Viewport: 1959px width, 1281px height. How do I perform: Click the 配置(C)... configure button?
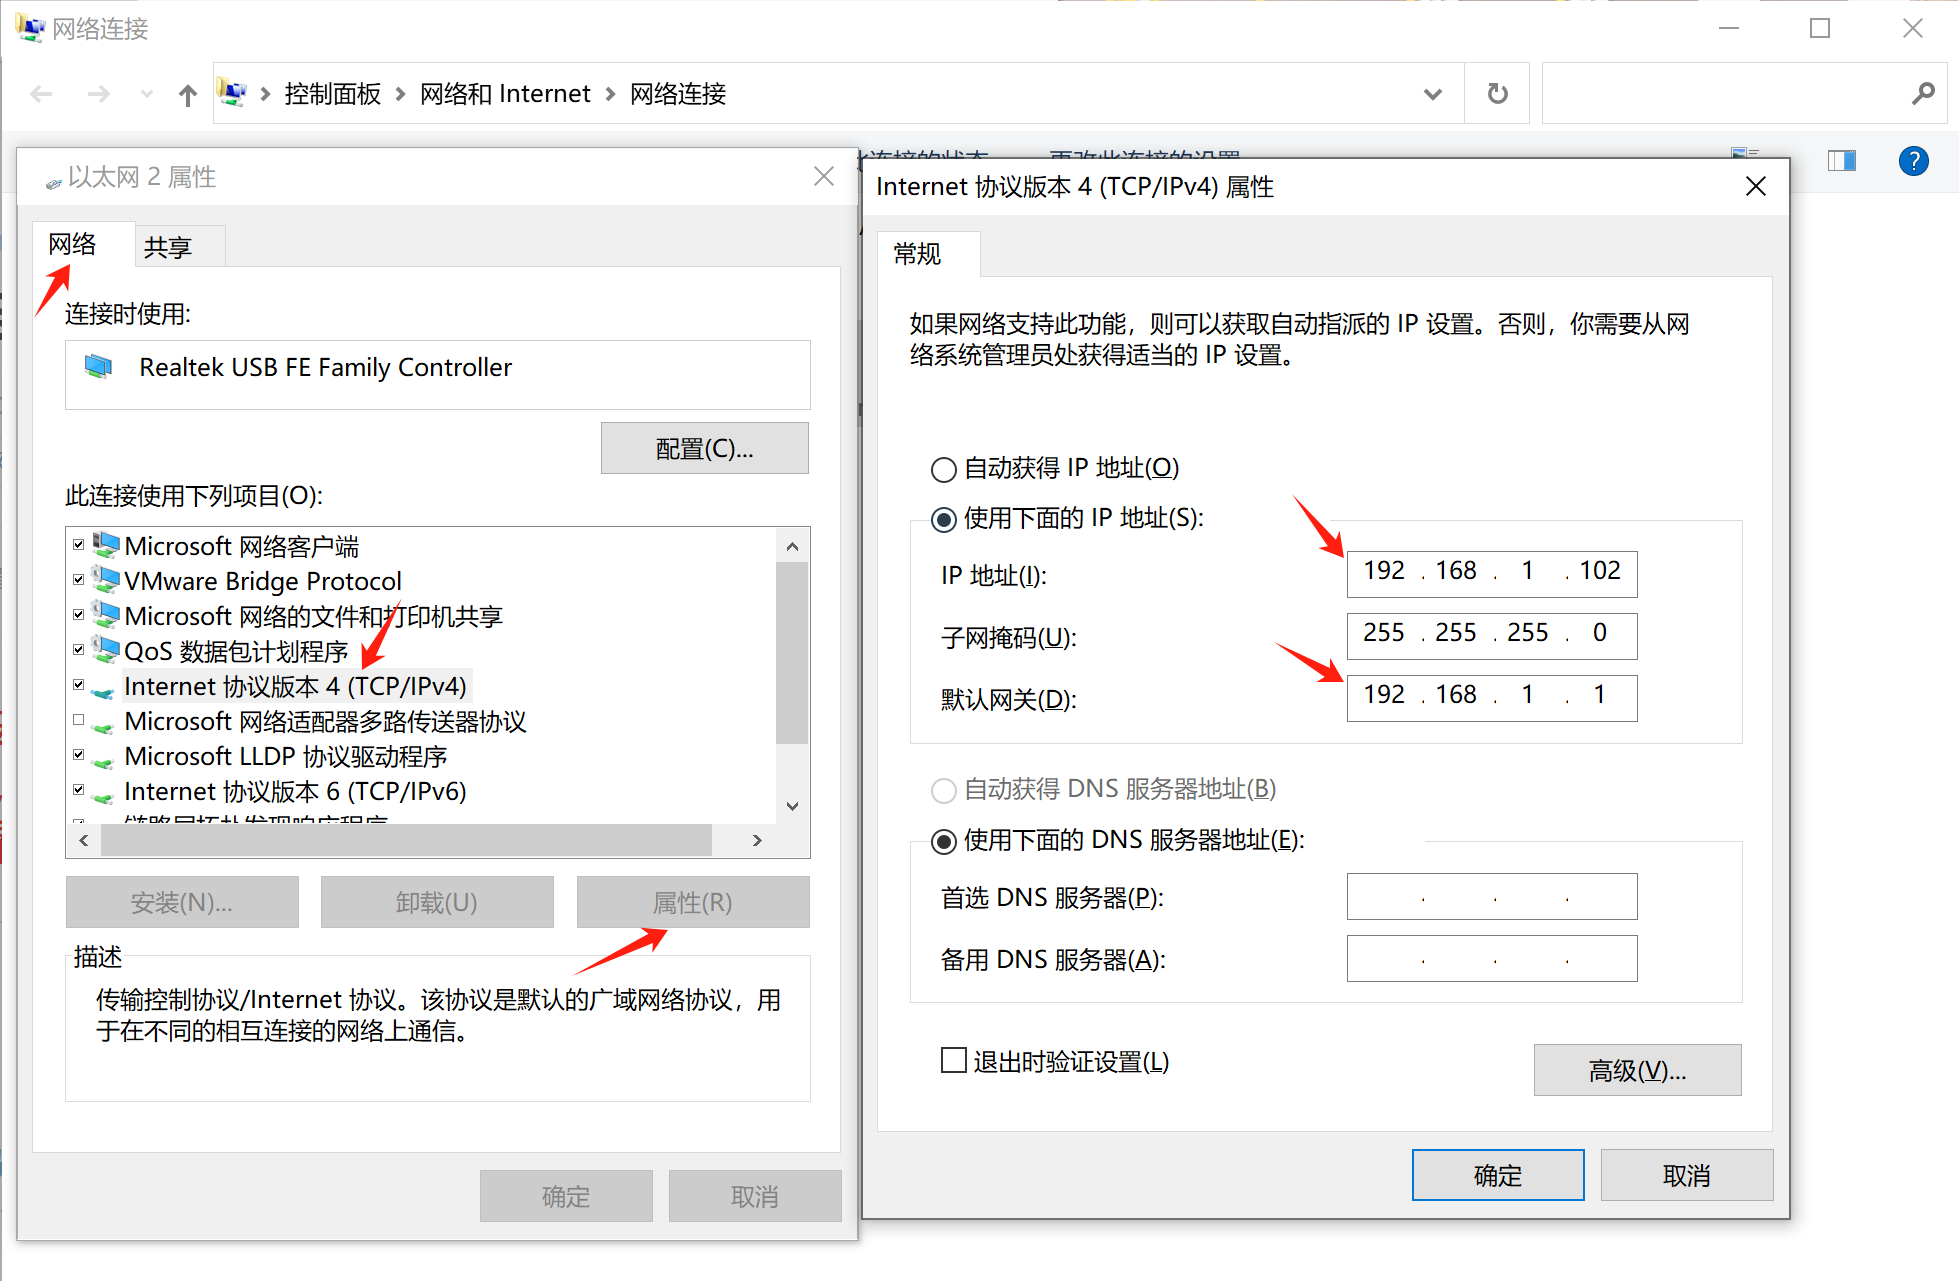[x=704, y=448]
